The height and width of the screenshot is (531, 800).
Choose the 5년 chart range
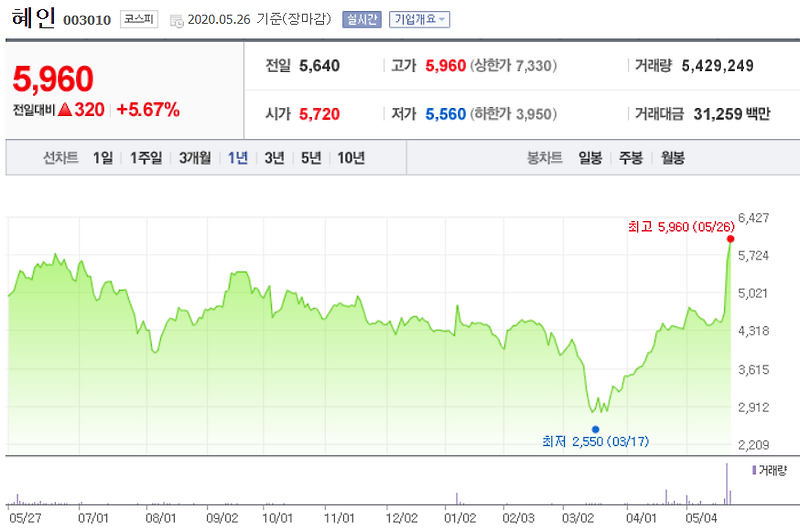point(311,158)
